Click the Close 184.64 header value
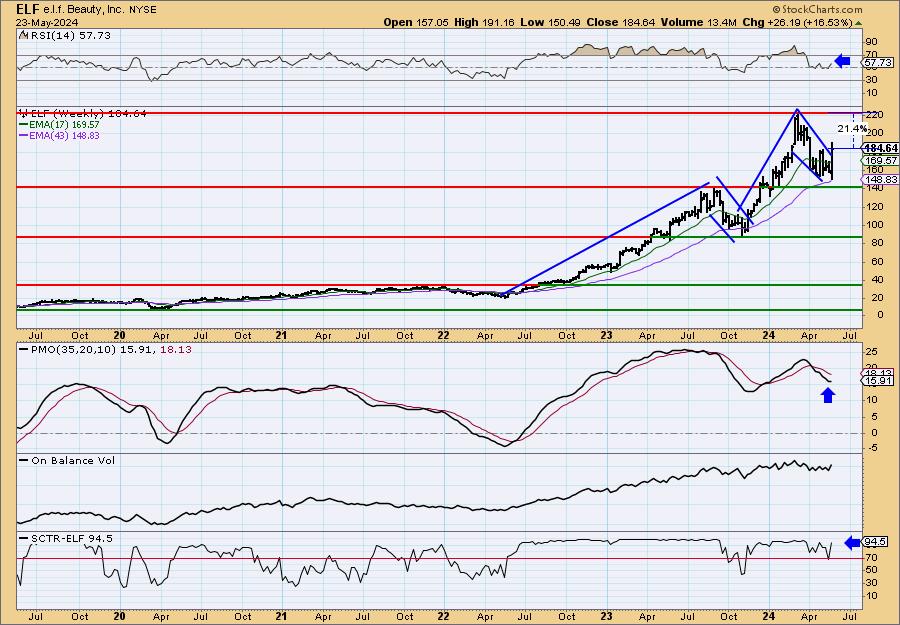Viewport: 900px width, 625px height. coord(622,22)
